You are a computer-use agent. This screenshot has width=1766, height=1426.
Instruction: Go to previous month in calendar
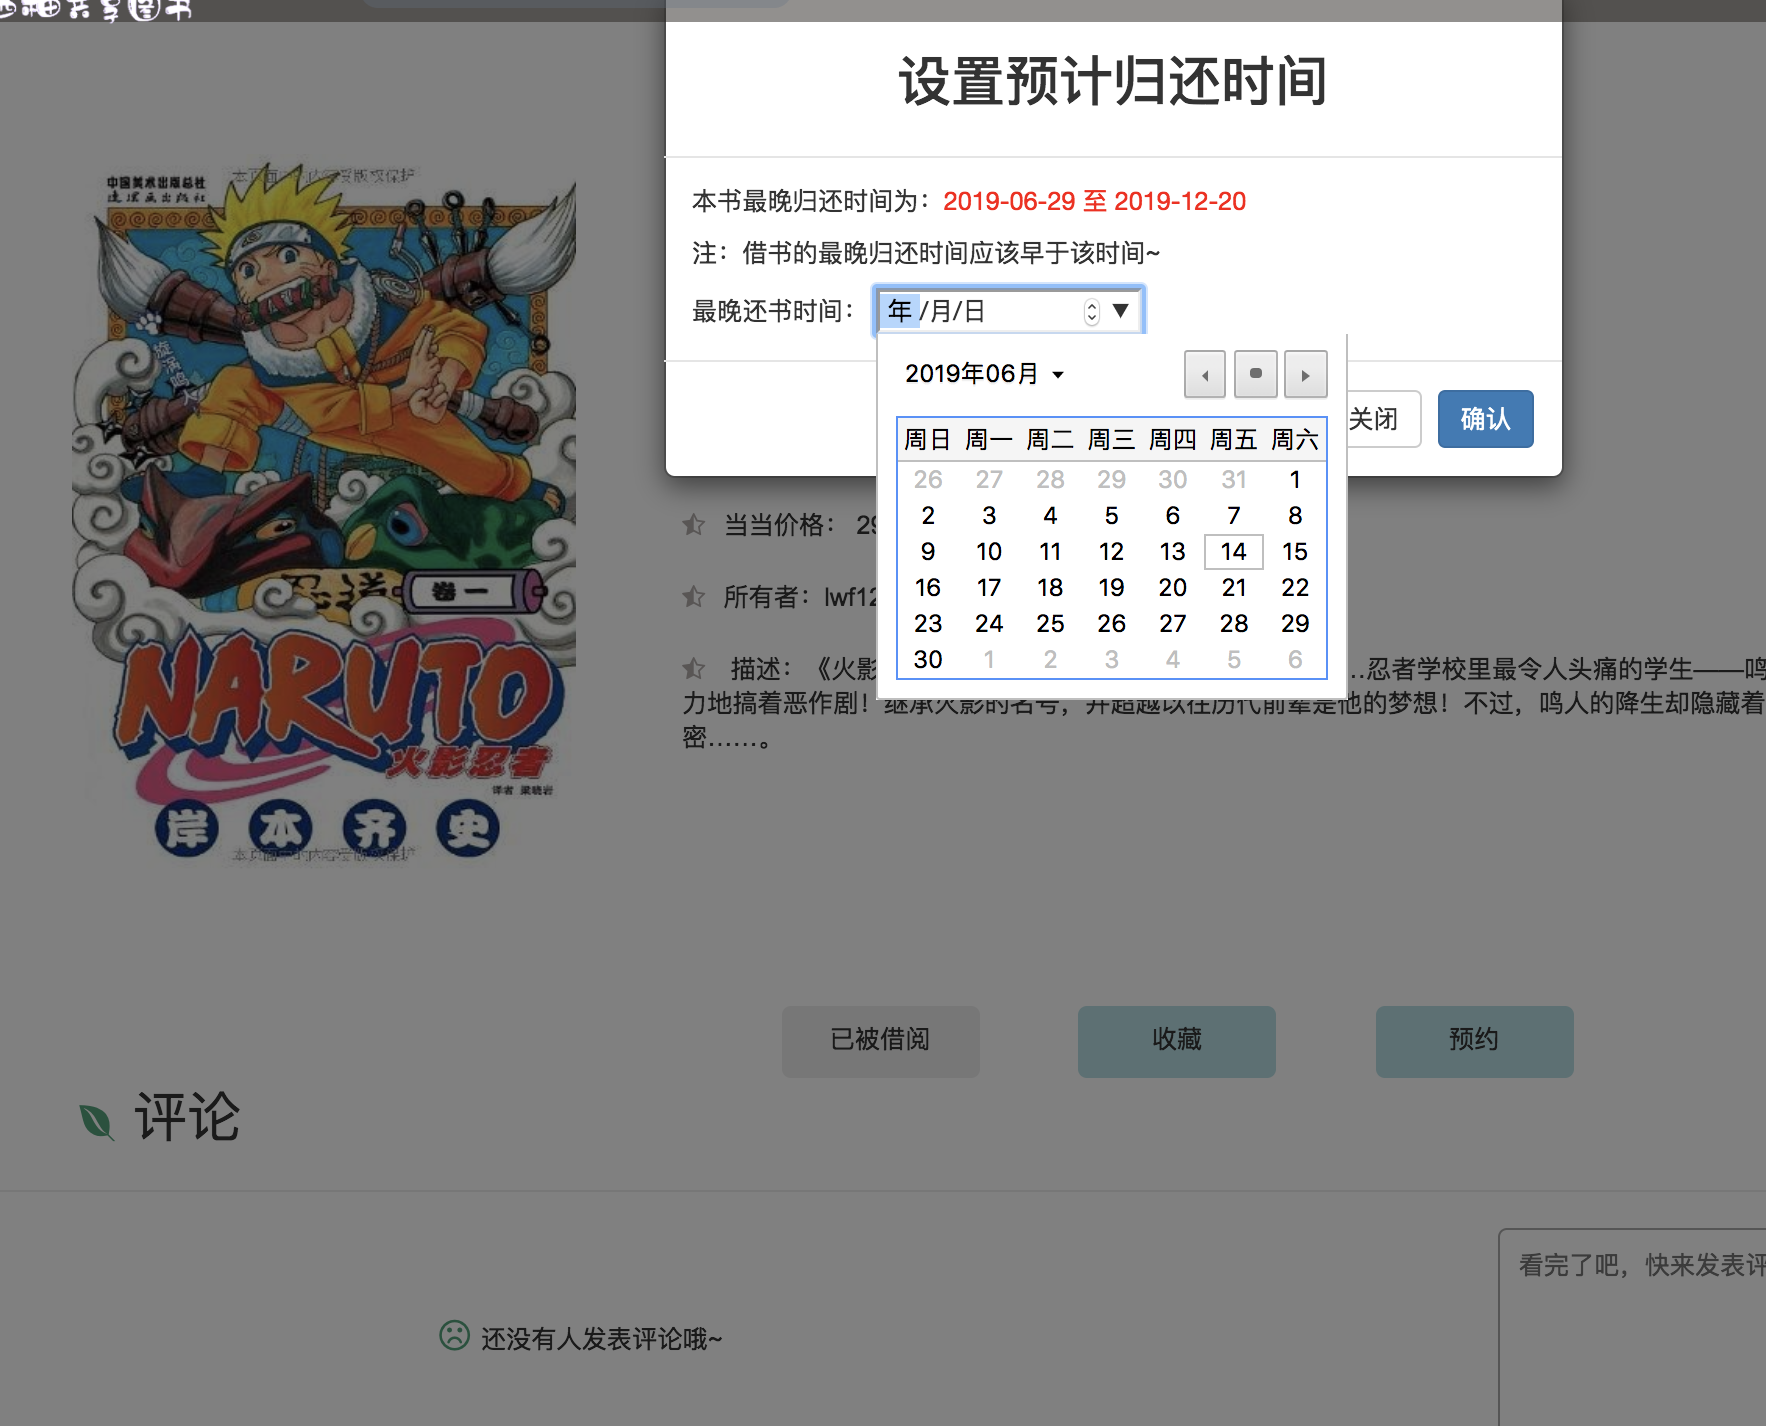tap(1205, 375)
